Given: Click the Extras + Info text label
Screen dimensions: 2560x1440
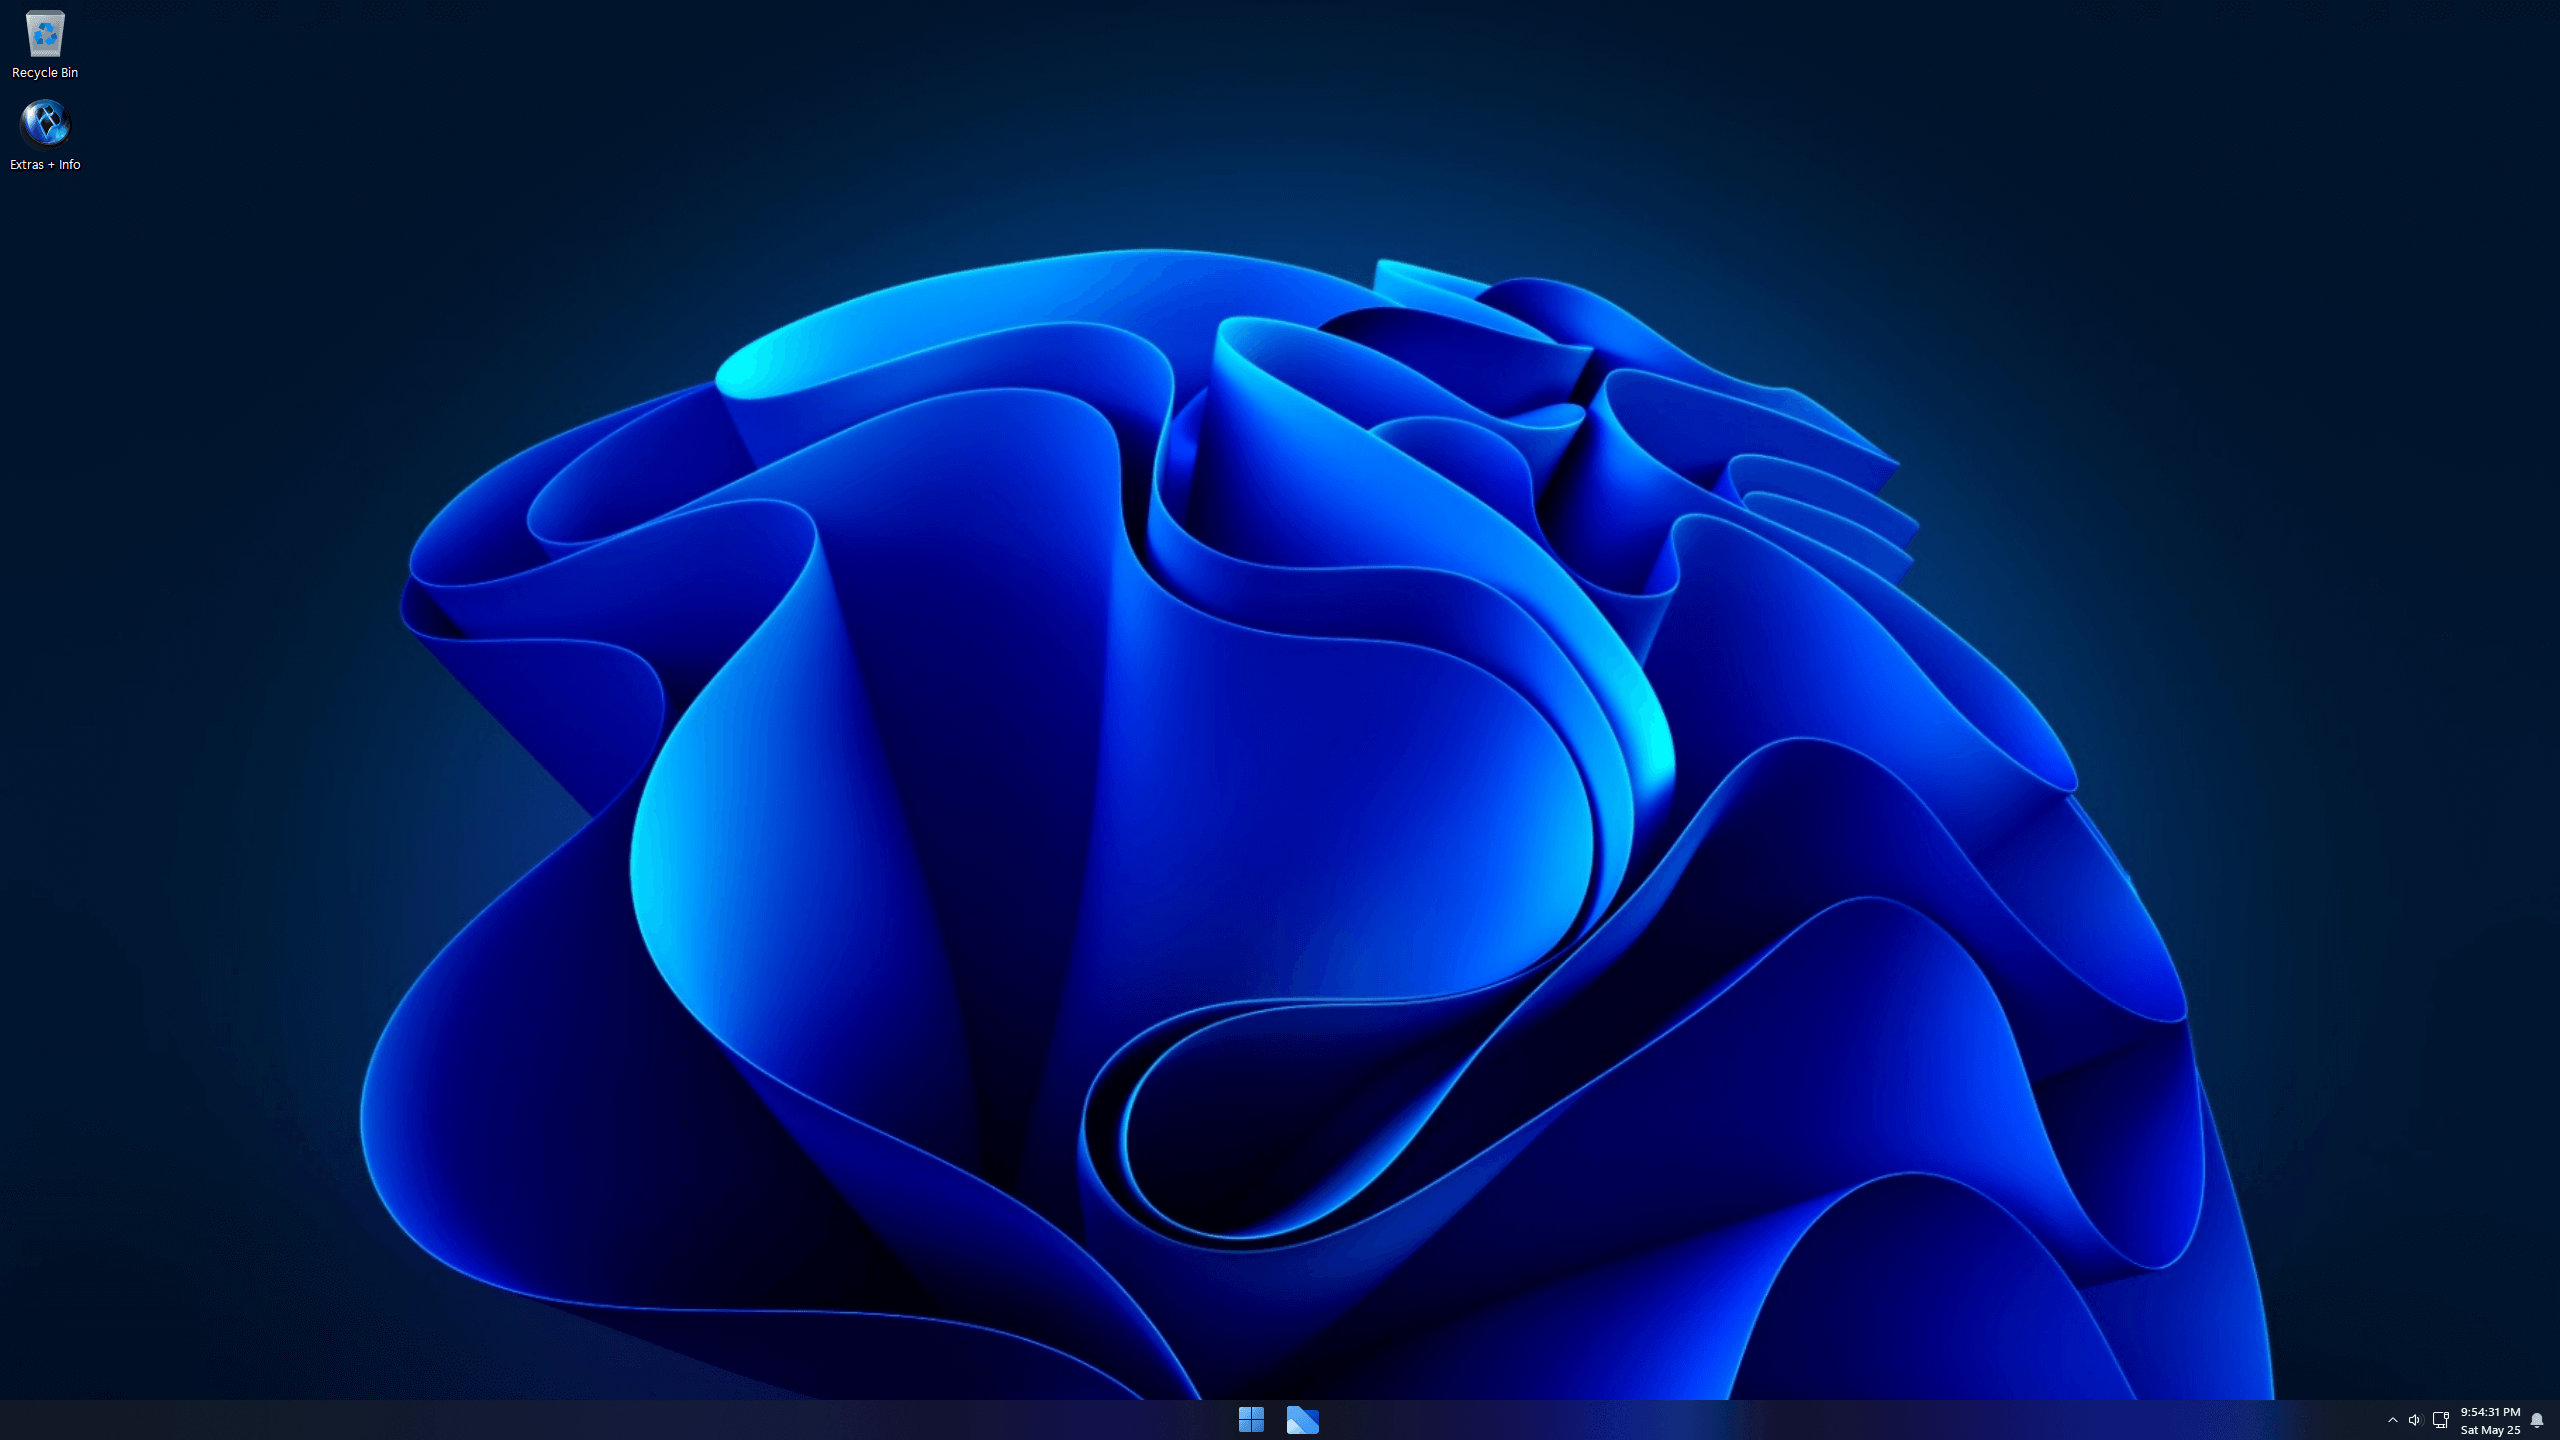Looking at the screenshot, I should tap(45, 165).
